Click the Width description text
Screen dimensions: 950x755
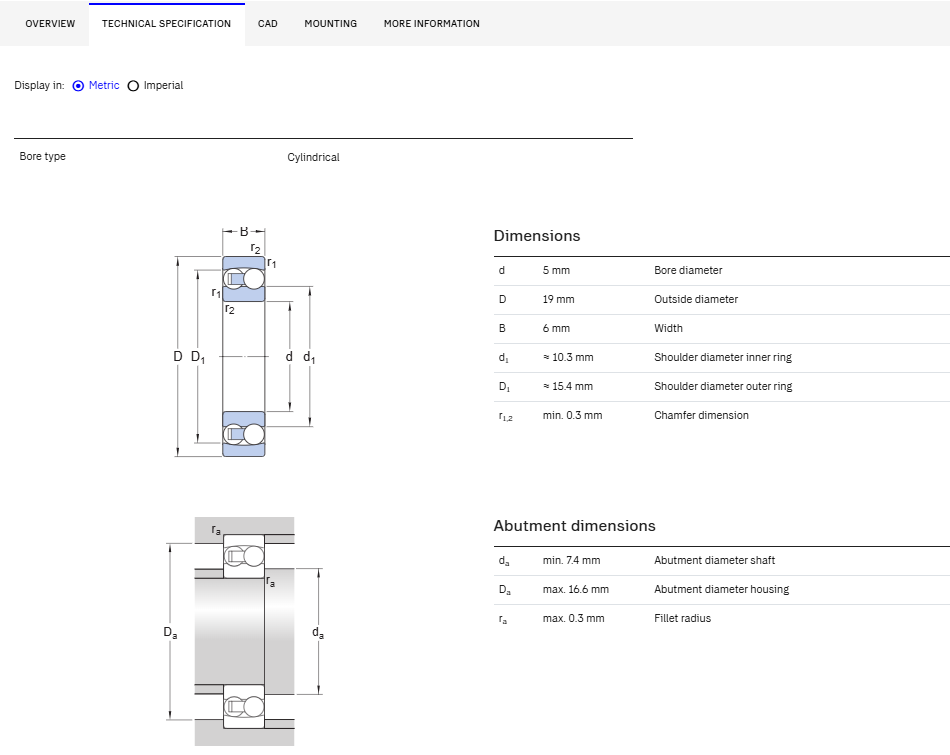point(668,328)
